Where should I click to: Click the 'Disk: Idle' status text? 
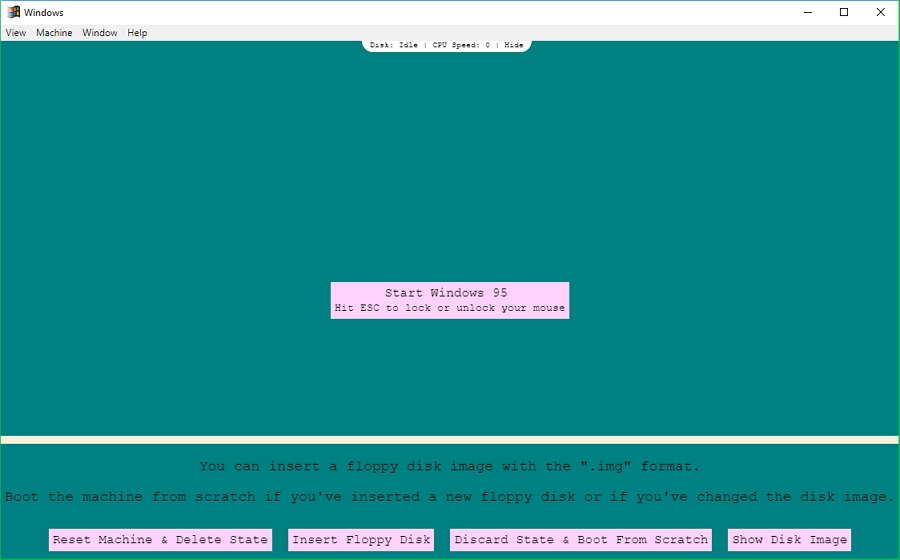(x=394, y=45)
